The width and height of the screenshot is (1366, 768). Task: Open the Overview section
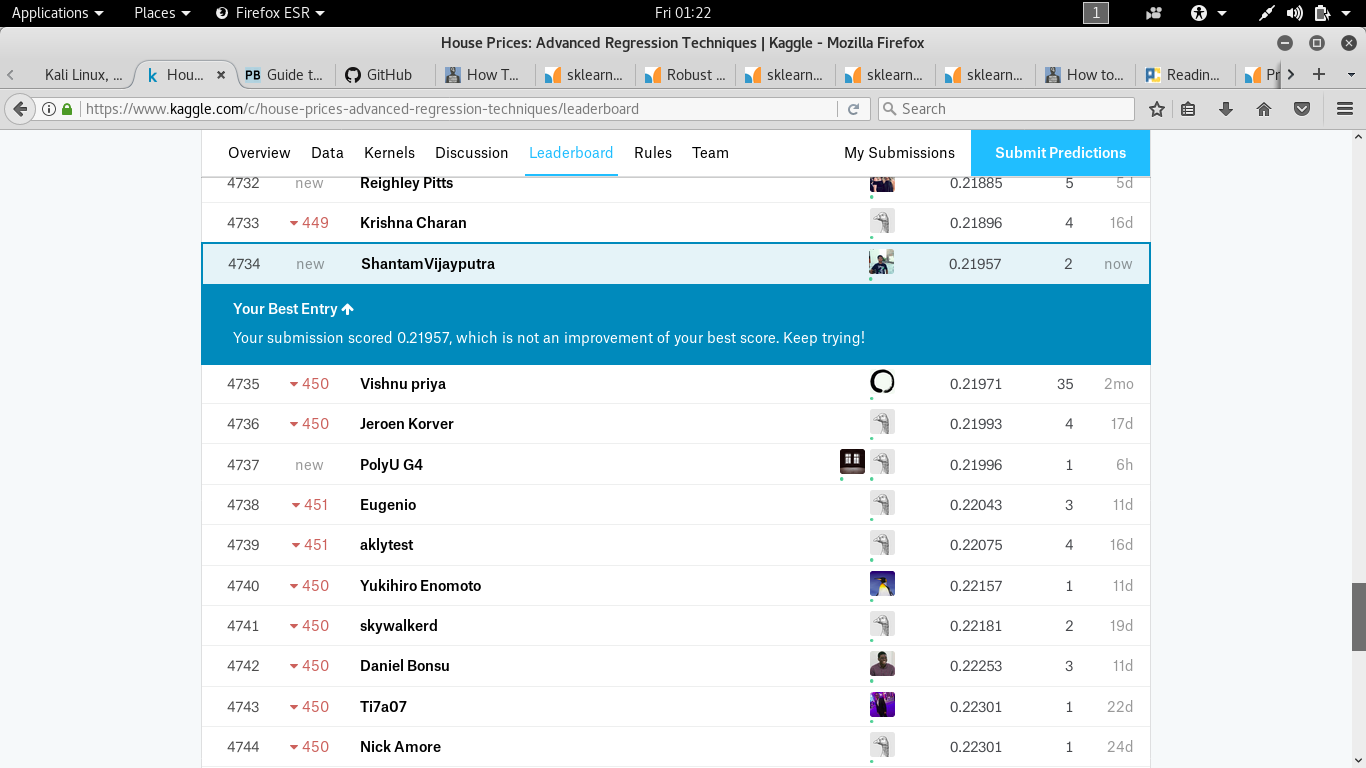(259, 153)
